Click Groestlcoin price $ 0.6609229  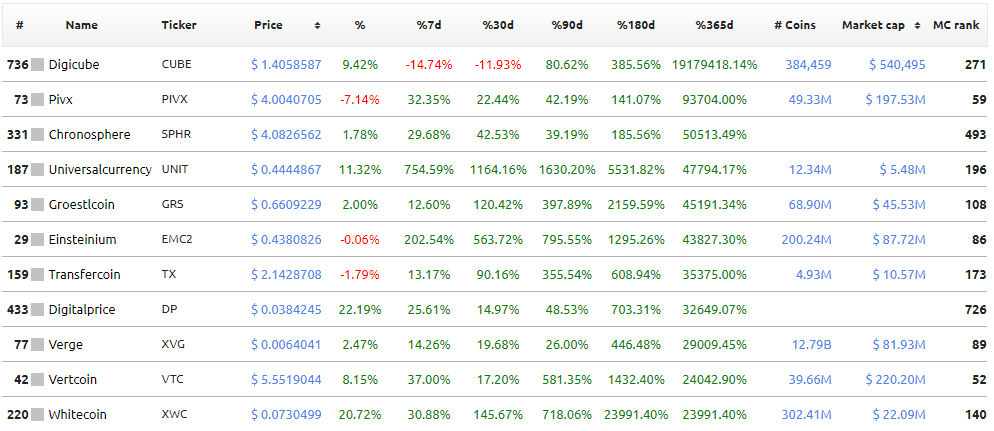pos(287,205)
